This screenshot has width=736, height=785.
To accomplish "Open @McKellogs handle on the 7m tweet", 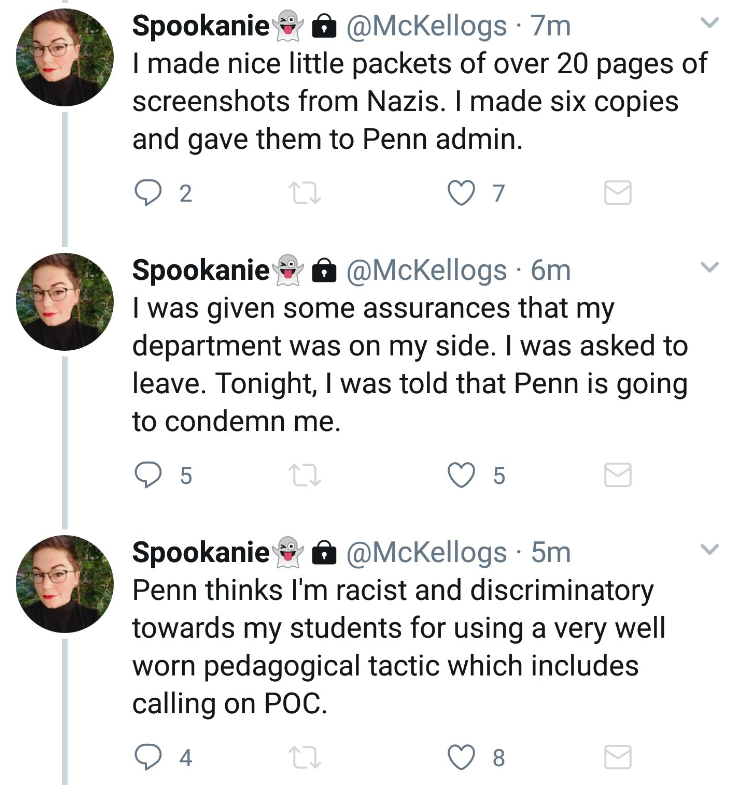I will [x=426, y=26].
